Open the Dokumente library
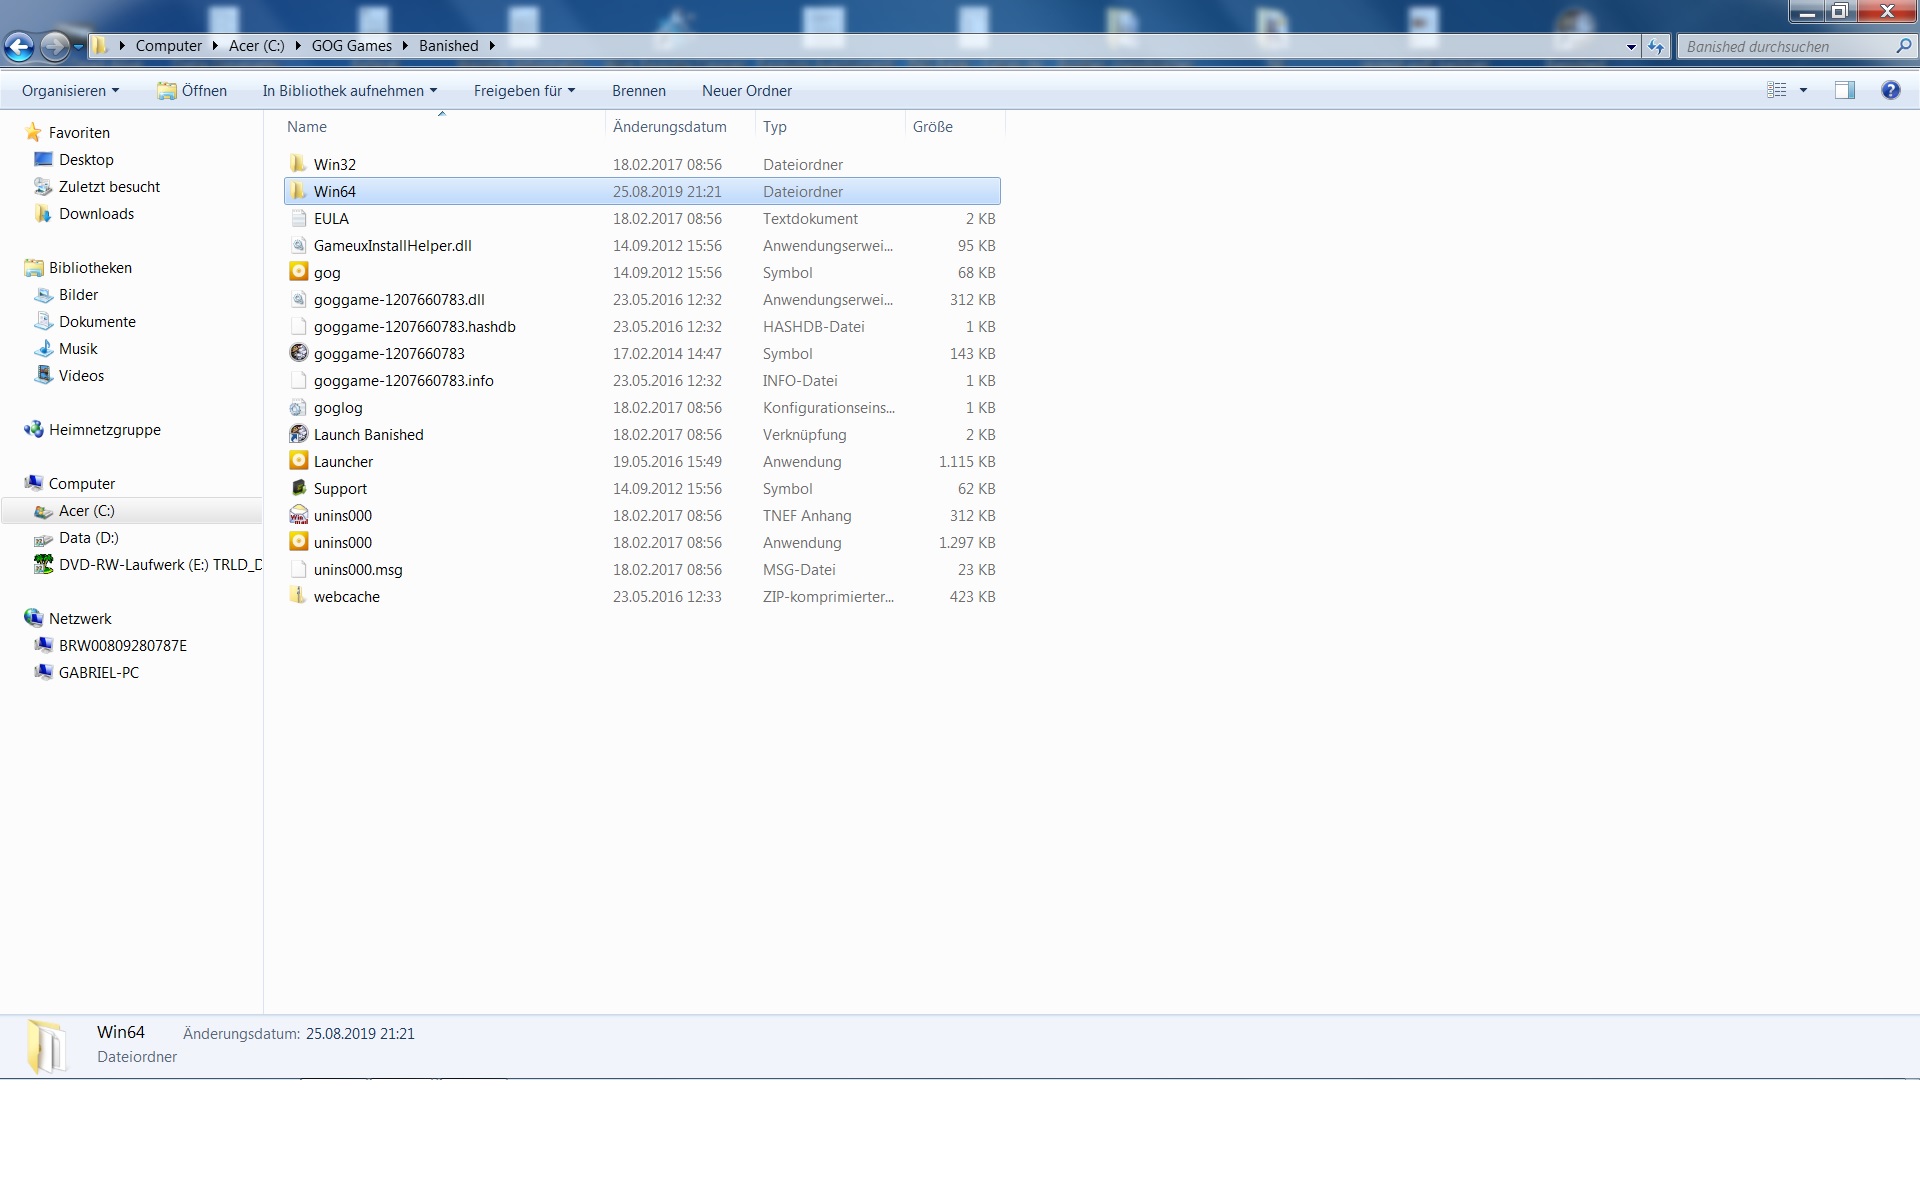The image size is (1920, 1200). click(97, 322)
